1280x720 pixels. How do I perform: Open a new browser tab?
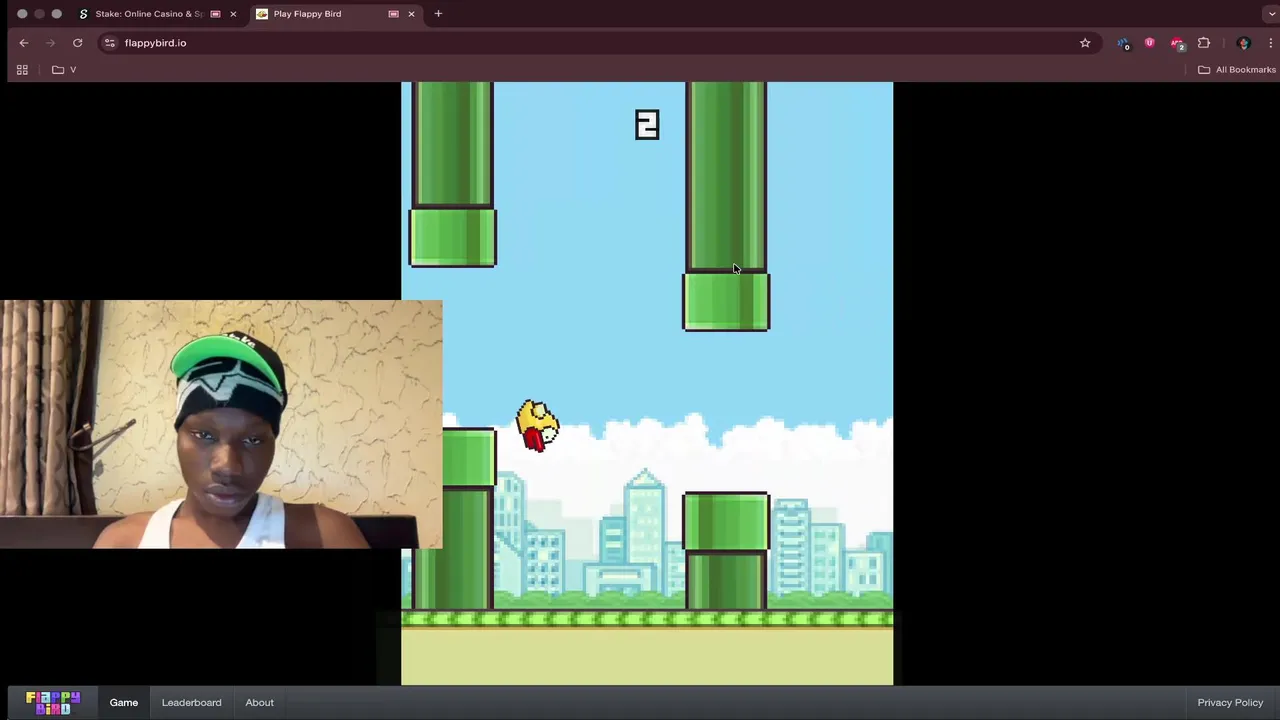[x=438, y=14]
